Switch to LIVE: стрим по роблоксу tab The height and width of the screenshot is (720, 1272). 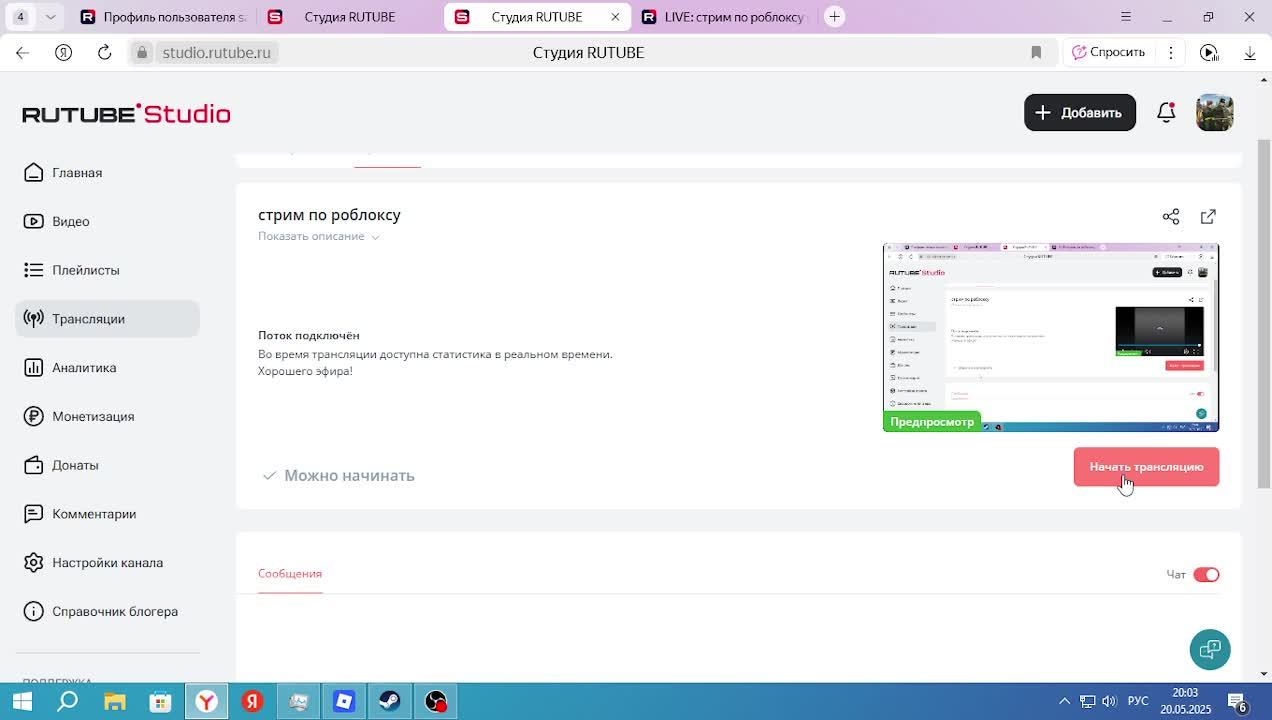[726, 17]
